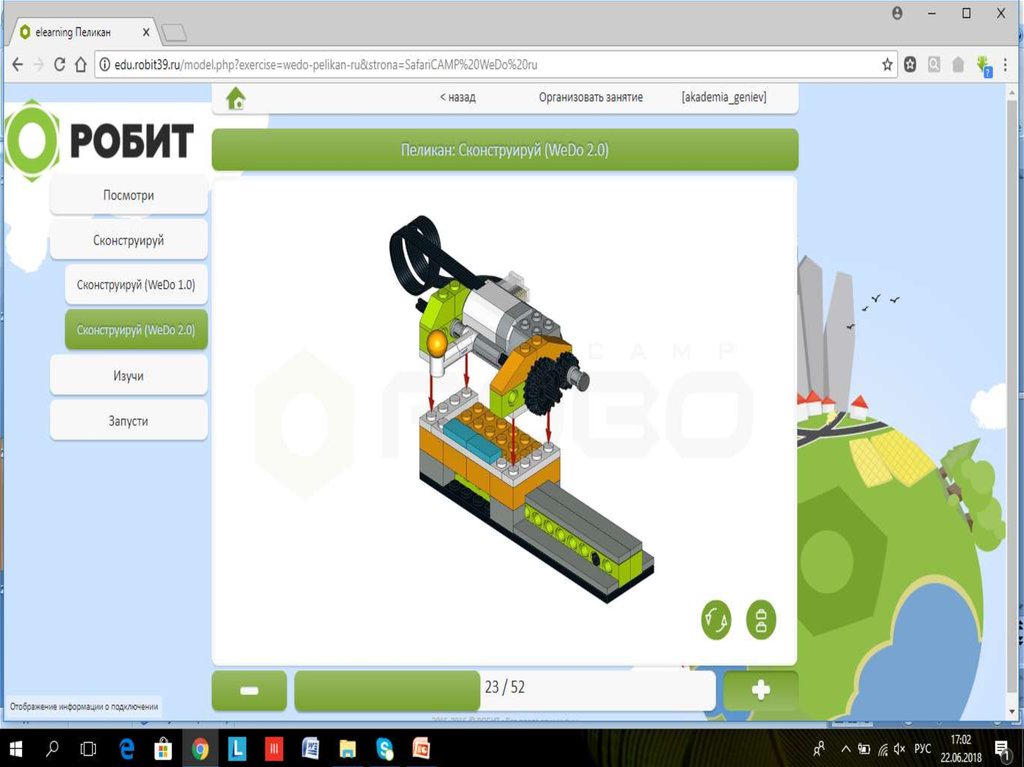
Task: Click the green download arrow extension icon
Action: click(x=983, y=64)
